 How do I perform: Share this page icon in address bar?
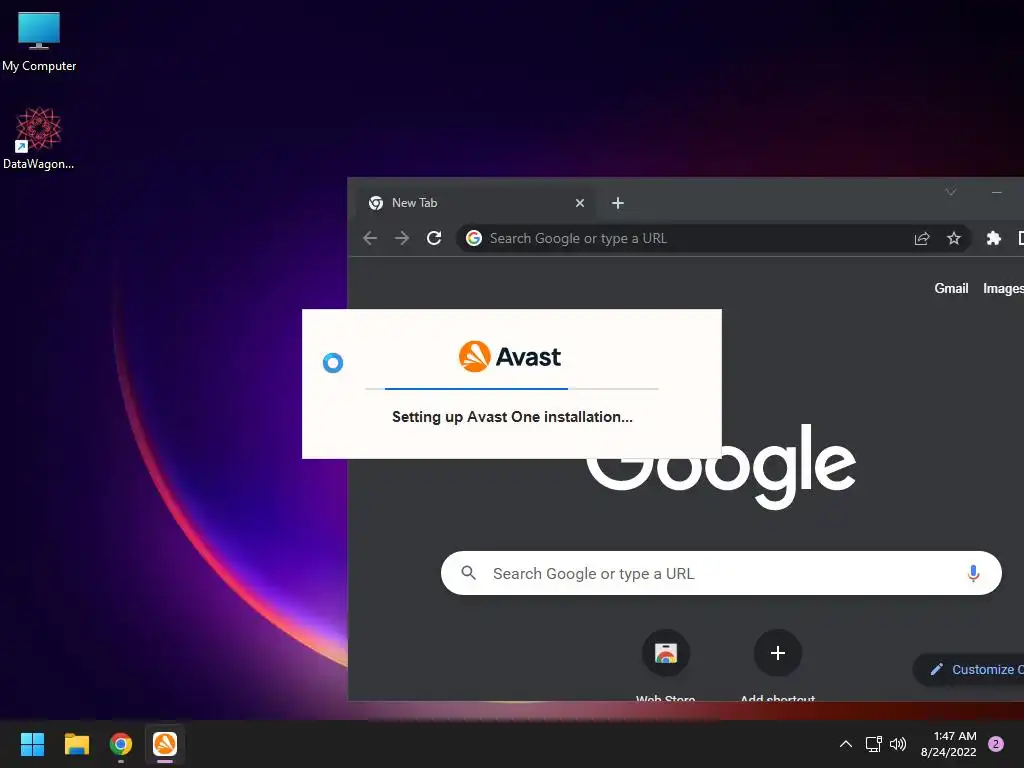[922, 238]
